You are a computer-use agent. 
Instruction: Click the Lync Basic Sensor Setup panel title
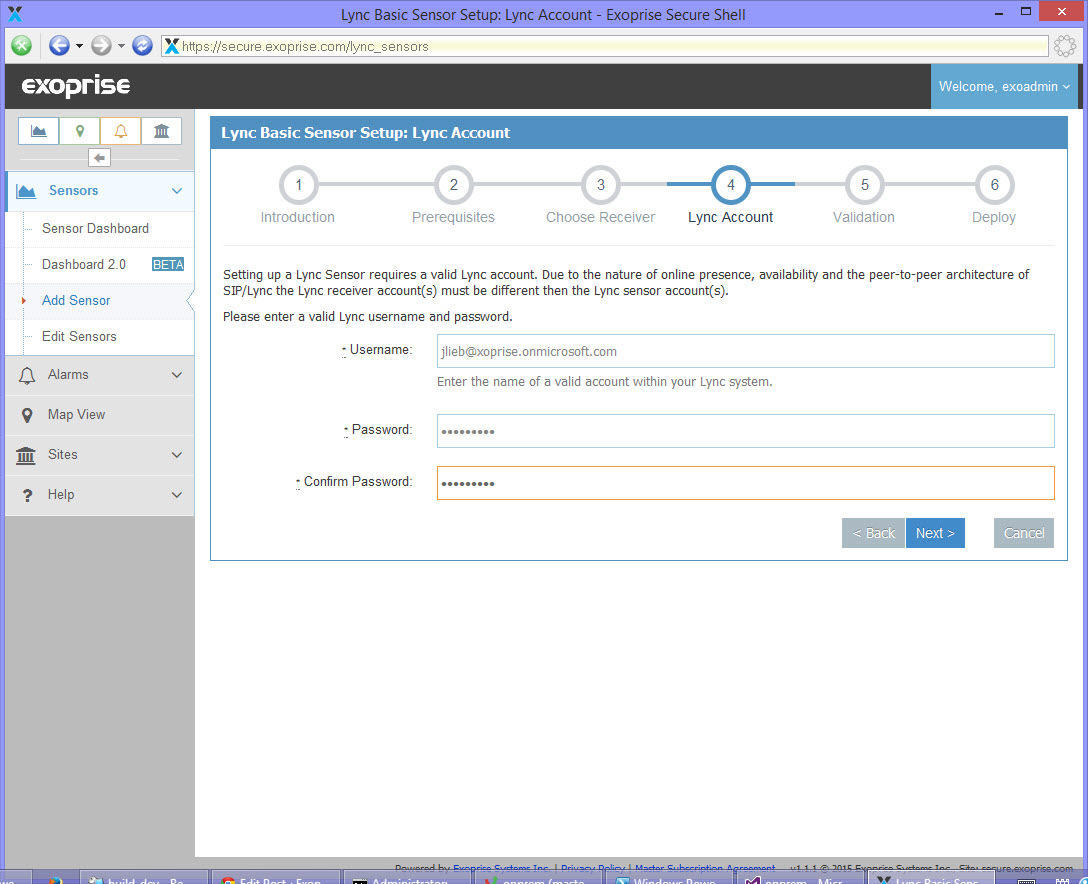[365, 133]
